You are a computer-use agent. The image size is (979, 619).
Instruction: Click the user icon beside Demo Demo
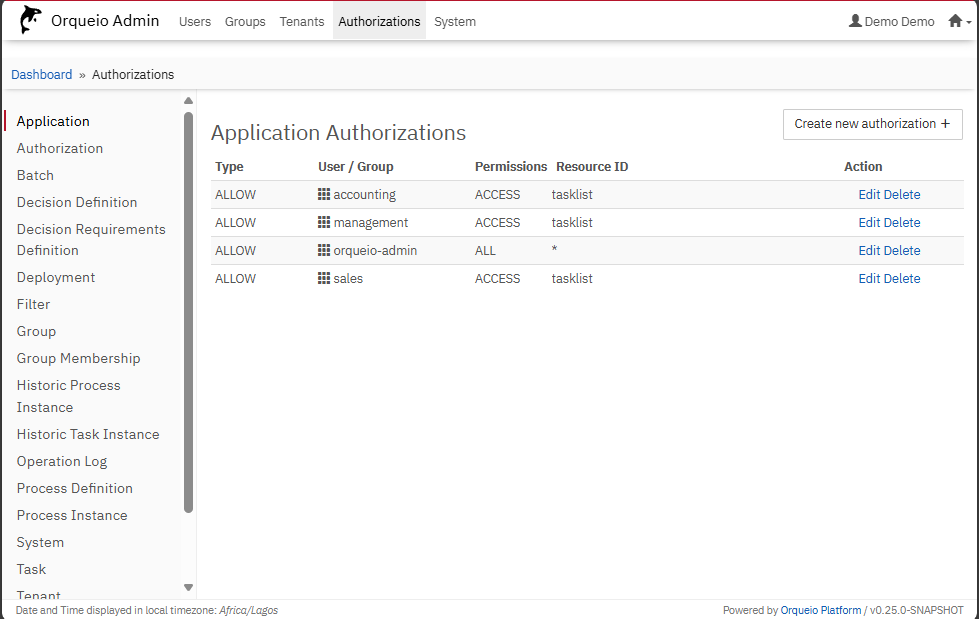tap(855, 21)
